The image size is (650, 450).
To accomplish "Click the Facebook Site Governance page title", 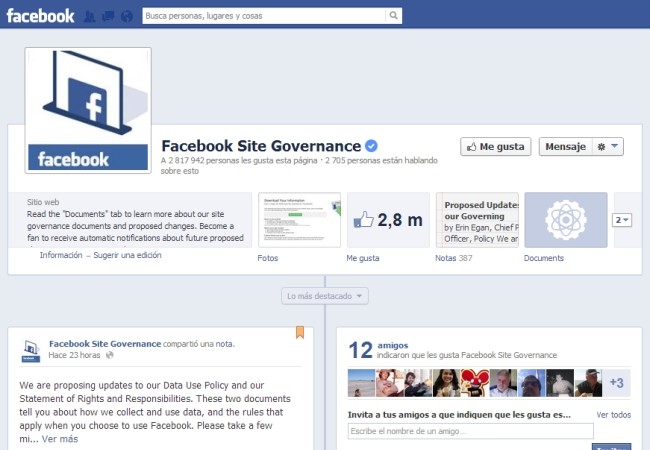I will click(x=261, y=146).
